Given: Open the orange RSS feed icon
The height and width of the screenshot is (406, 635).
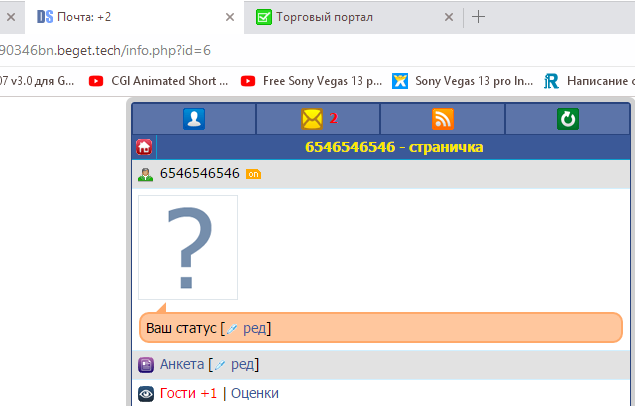Looking at the screenshot, I should (443, 119).
